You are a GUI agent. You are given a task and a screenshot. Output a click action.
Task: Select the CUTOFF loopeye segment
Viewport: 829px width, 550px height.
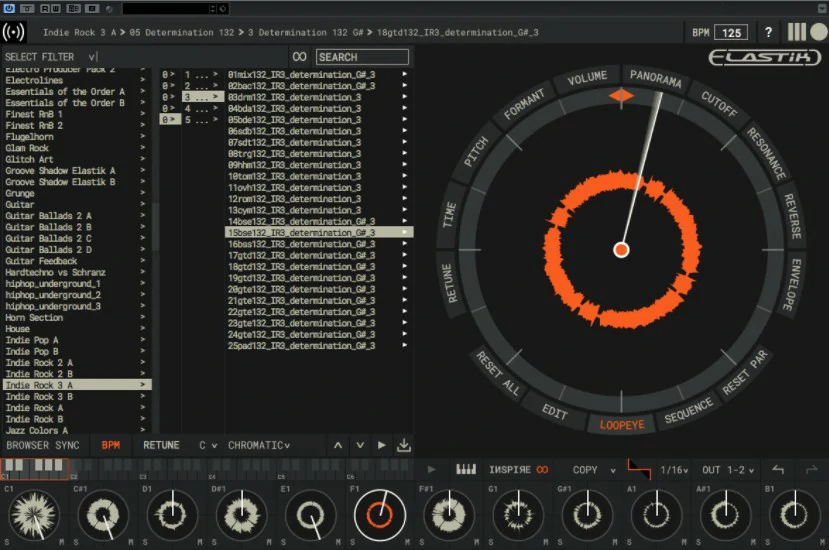(719, 104)
